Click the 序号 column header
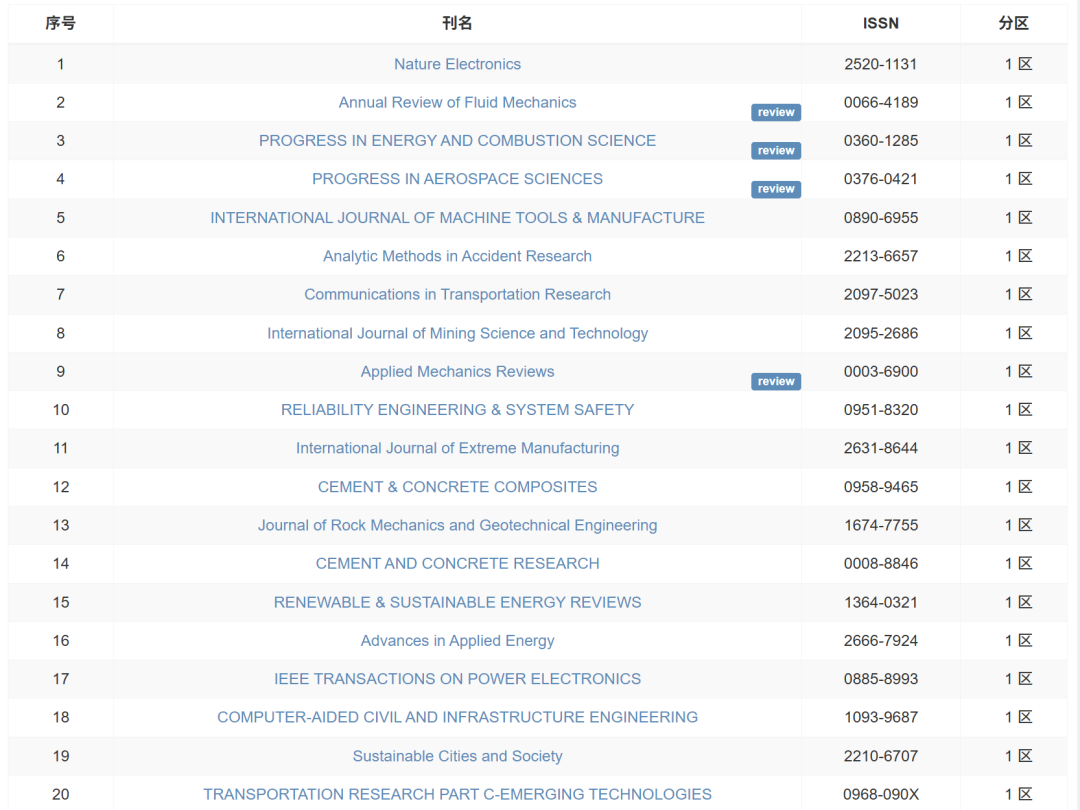 61,23
